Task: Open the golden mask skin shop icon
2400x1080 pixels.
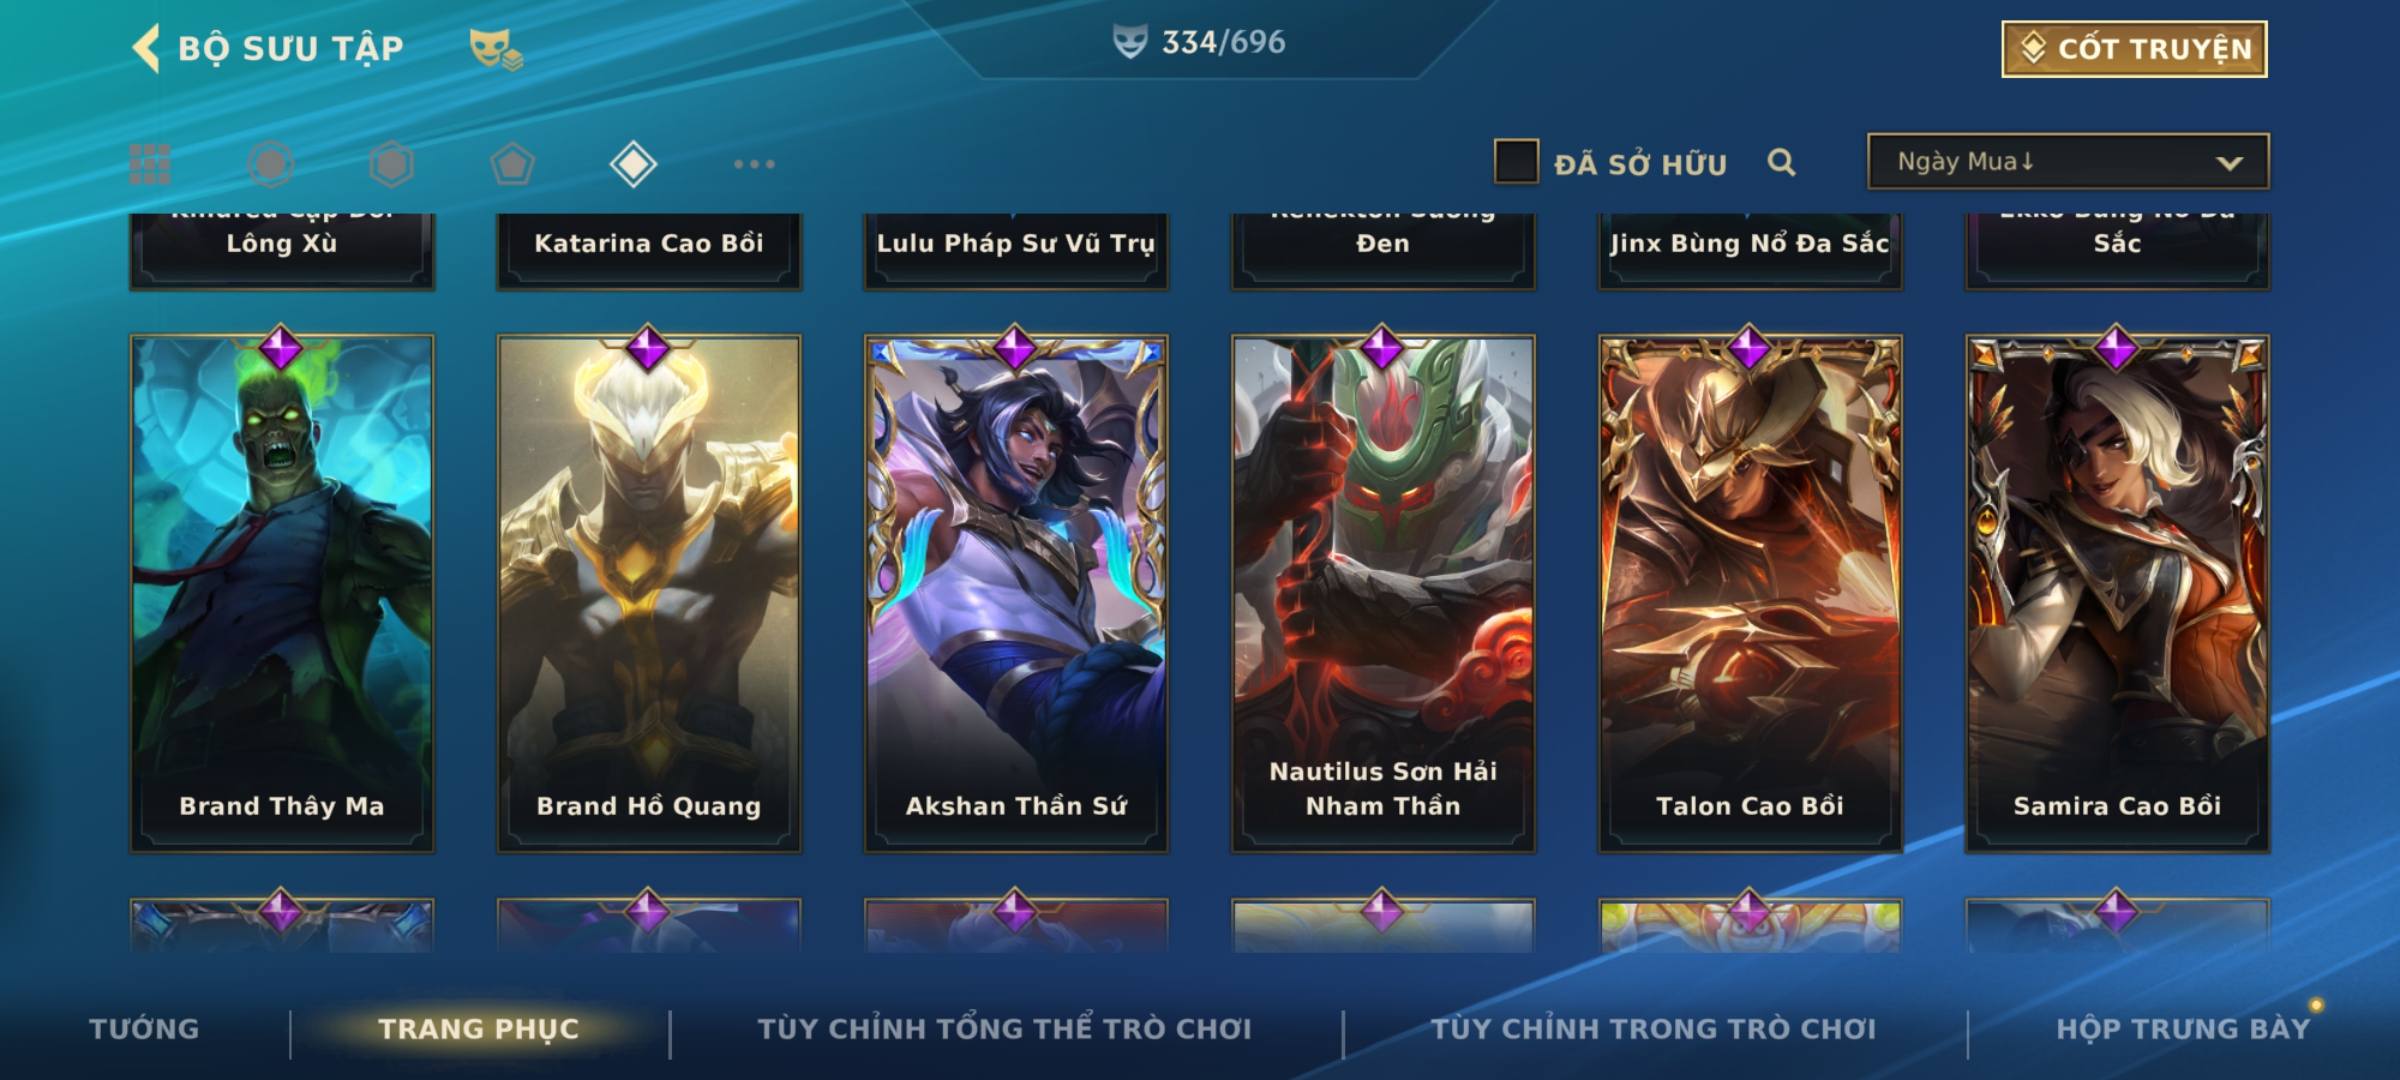Action: tap(495, 49)
